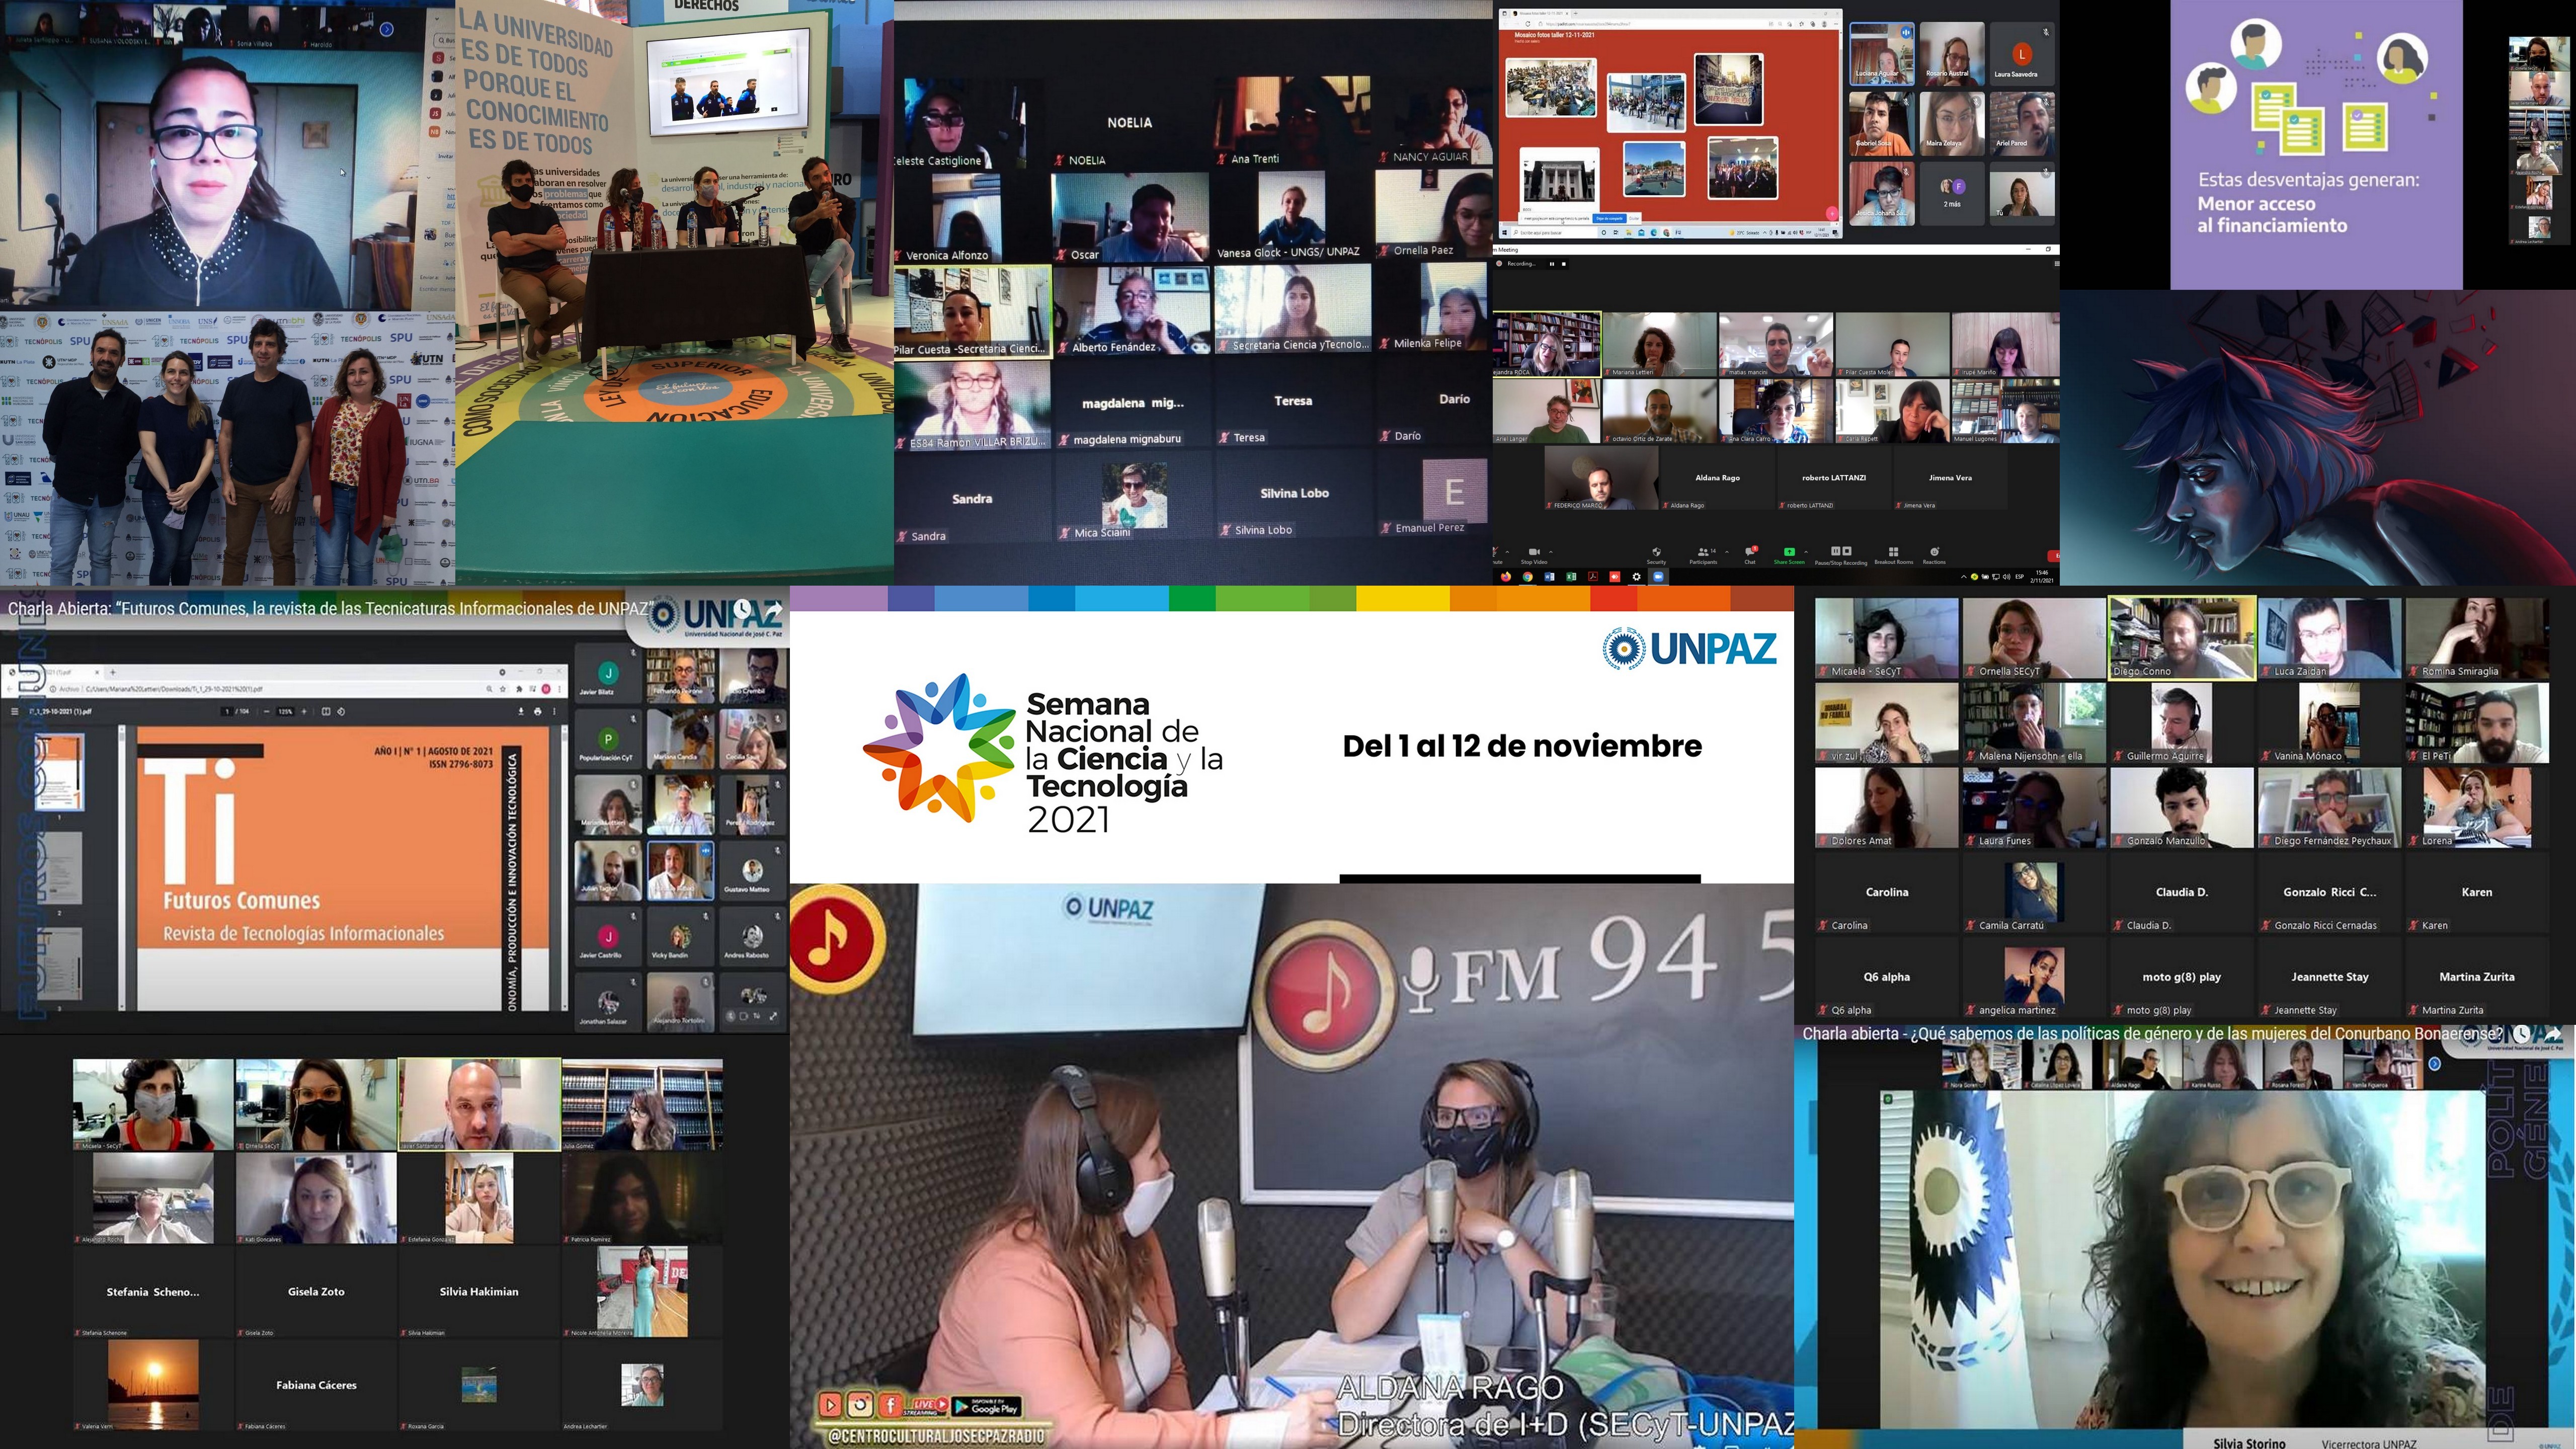Open Chat with unread badge
This screenshot has height=1449, width=2576.
click(1750, 556)
